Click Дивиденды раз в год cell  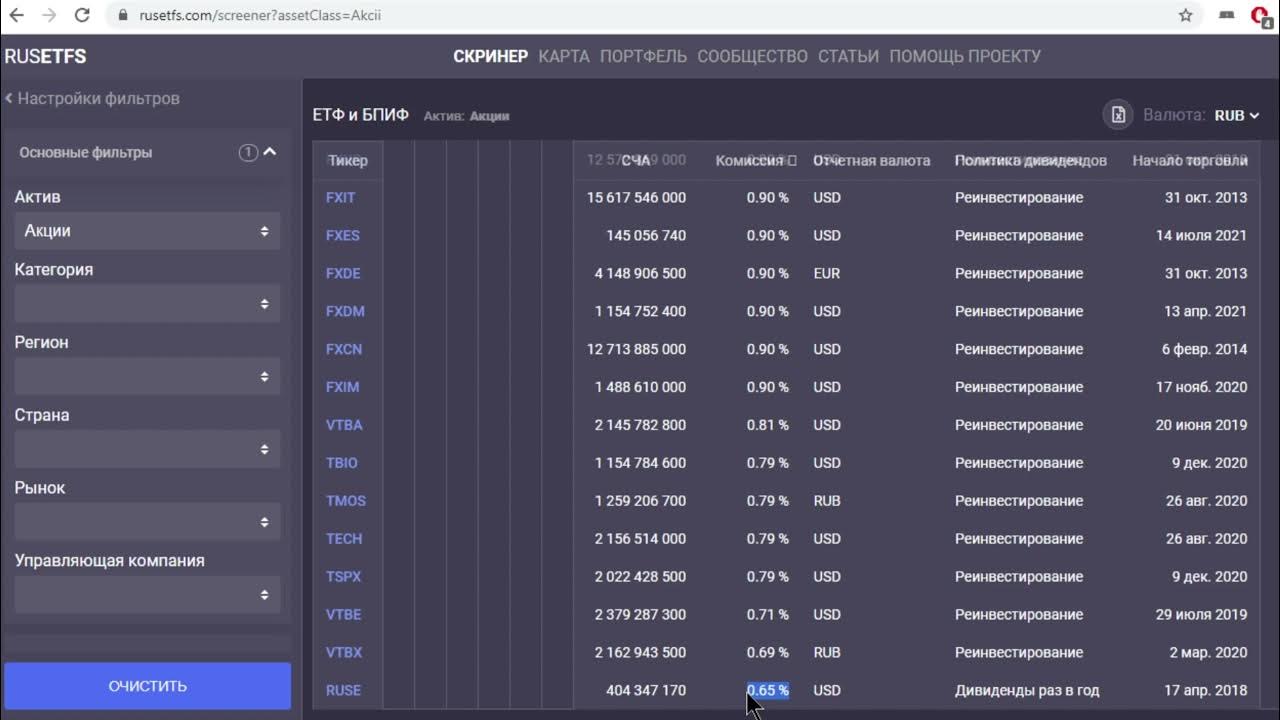pos(1027,690)
